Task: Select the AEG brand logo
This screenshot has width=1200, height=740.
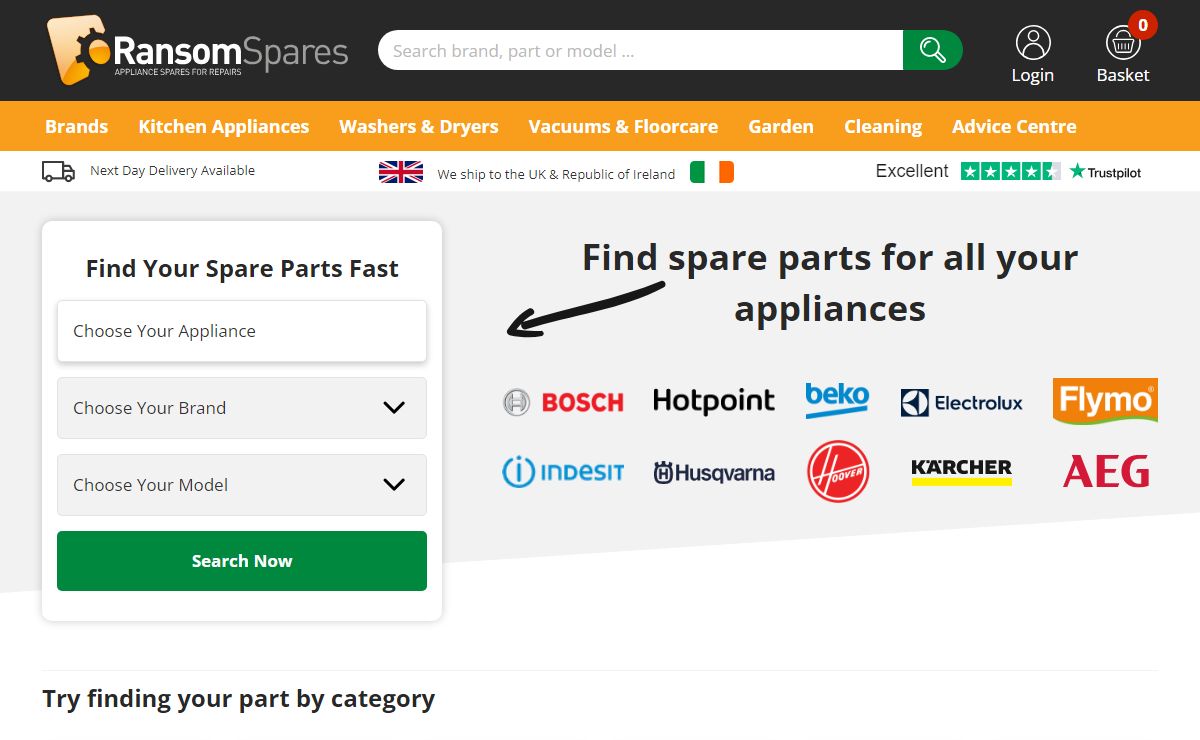Action: click(1106, 471)
